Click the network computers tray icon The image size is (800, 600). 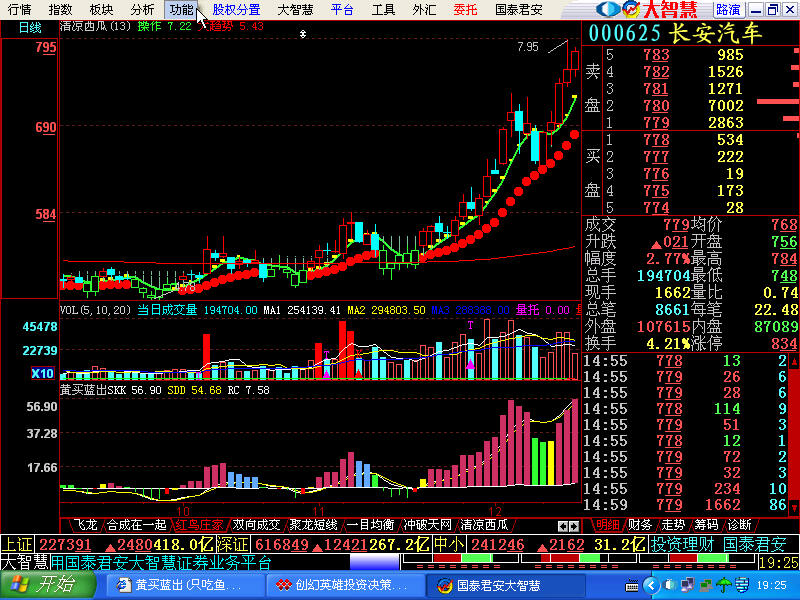click(688, 585)
